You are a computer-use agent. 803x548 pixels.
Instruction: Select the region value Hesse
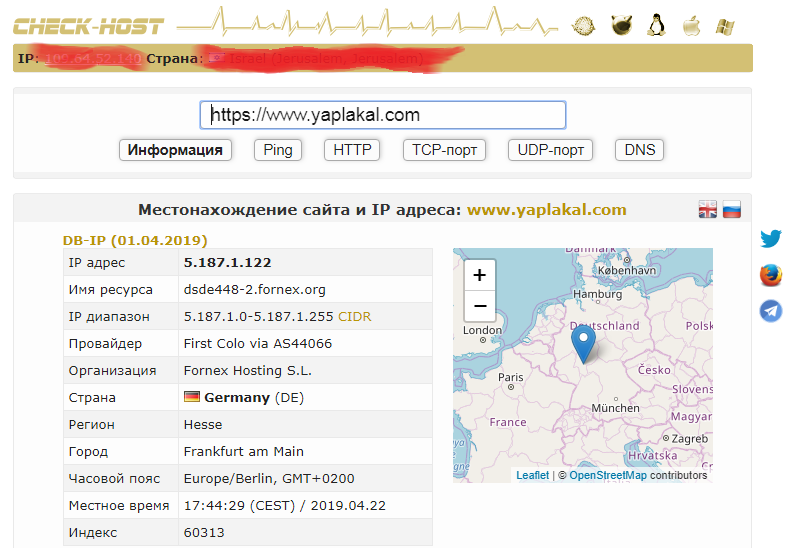(x=203, y=425)
